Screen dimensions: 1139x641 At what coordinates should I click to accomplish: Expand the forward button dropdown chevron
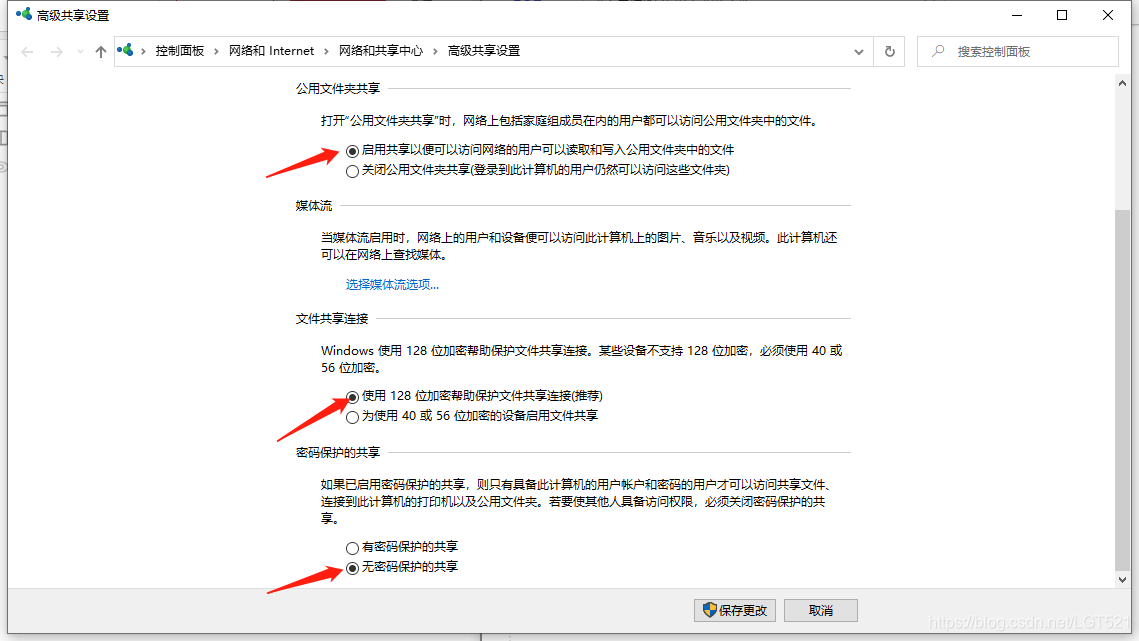click(x=78, y=51)
